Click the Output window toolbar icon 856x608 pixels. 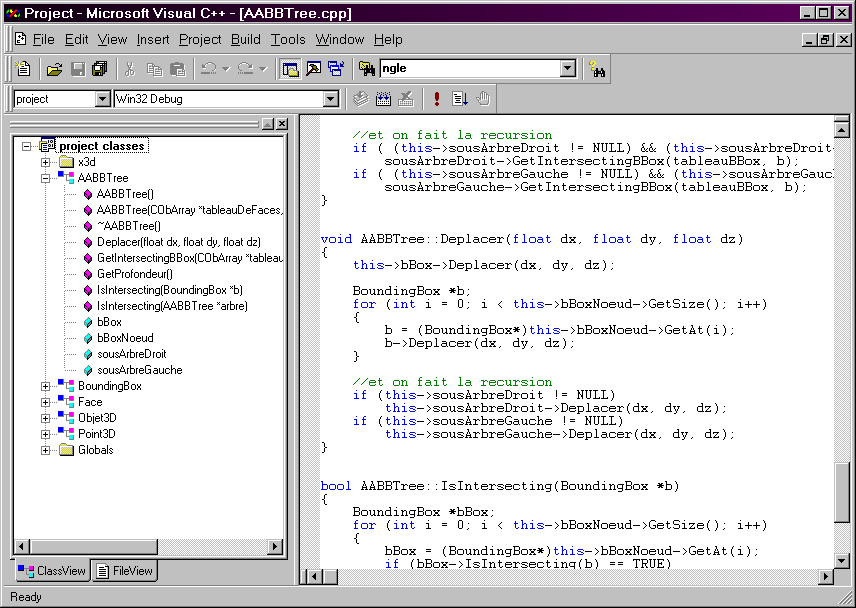point(313,69)
